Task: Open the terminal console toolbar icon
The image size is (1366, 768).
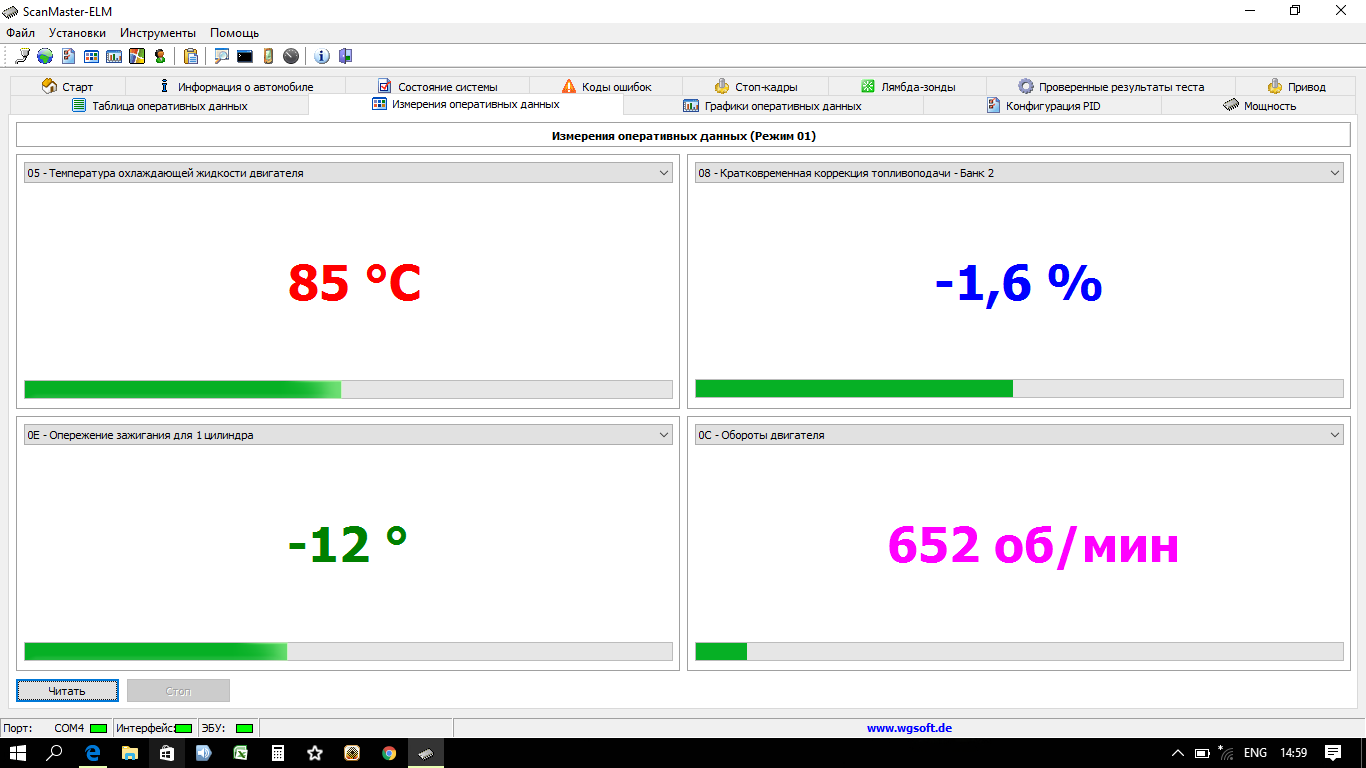Action: tap(245, 56)
